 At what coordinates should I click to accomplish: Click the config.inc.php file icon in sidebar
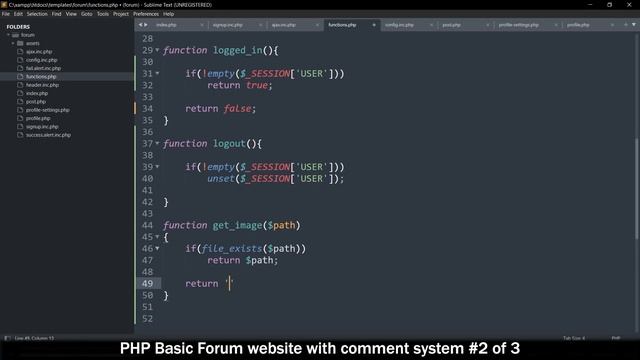(20, 60)
